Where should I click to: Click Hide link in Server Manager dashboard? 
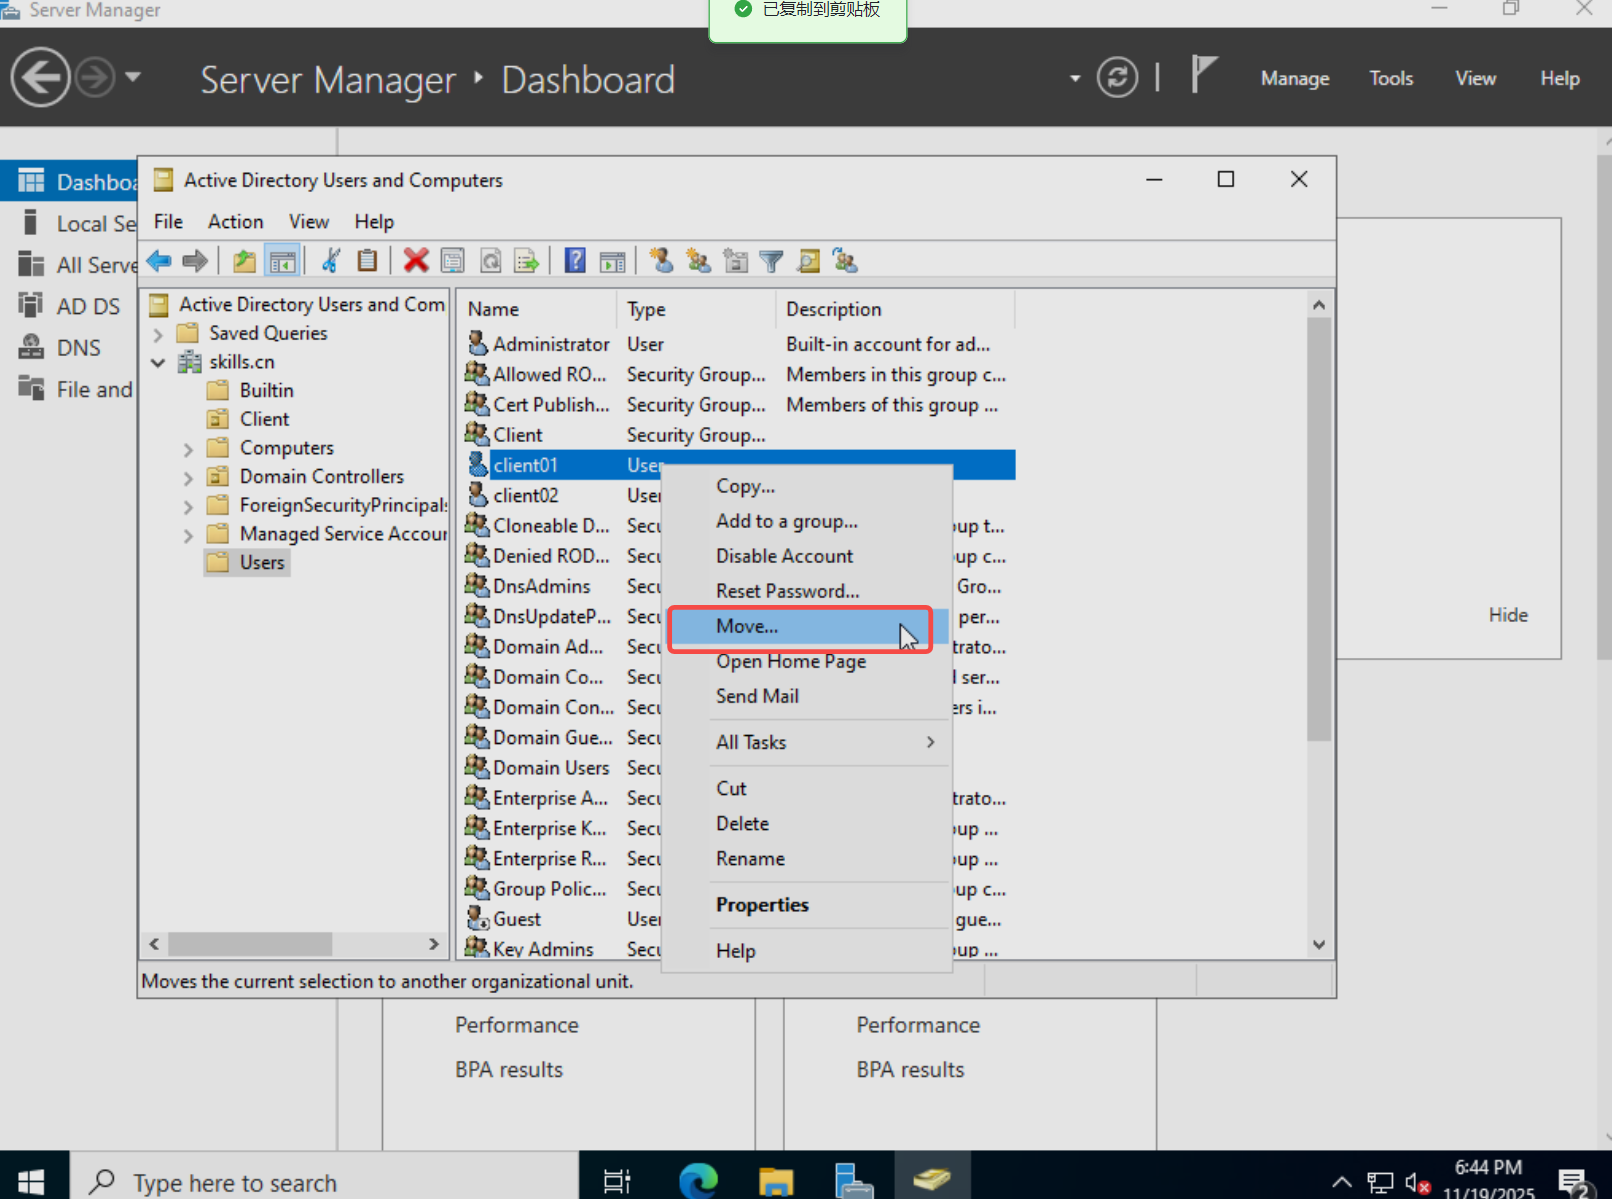click(1508, 615)
